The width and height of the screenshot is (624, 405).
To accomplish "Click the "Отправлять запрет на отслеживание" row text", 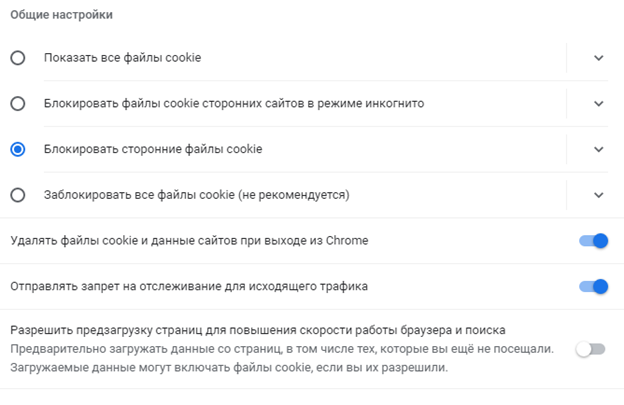I will pyautogui.click(x=188, y=287).
